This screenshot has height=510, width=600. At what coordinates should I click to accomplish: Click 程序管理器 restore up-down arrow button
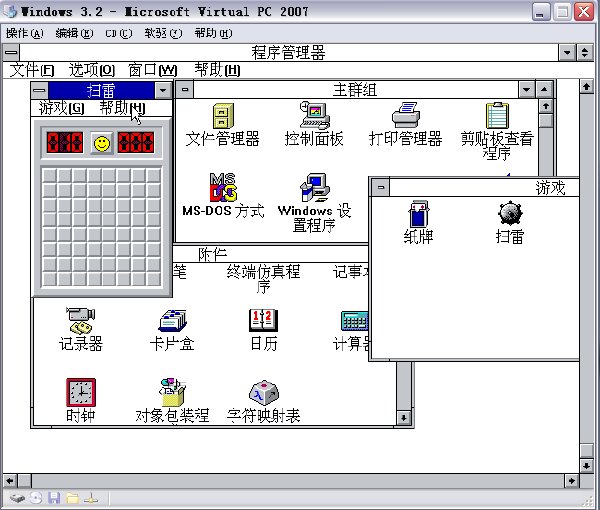(x=585, y=52)
